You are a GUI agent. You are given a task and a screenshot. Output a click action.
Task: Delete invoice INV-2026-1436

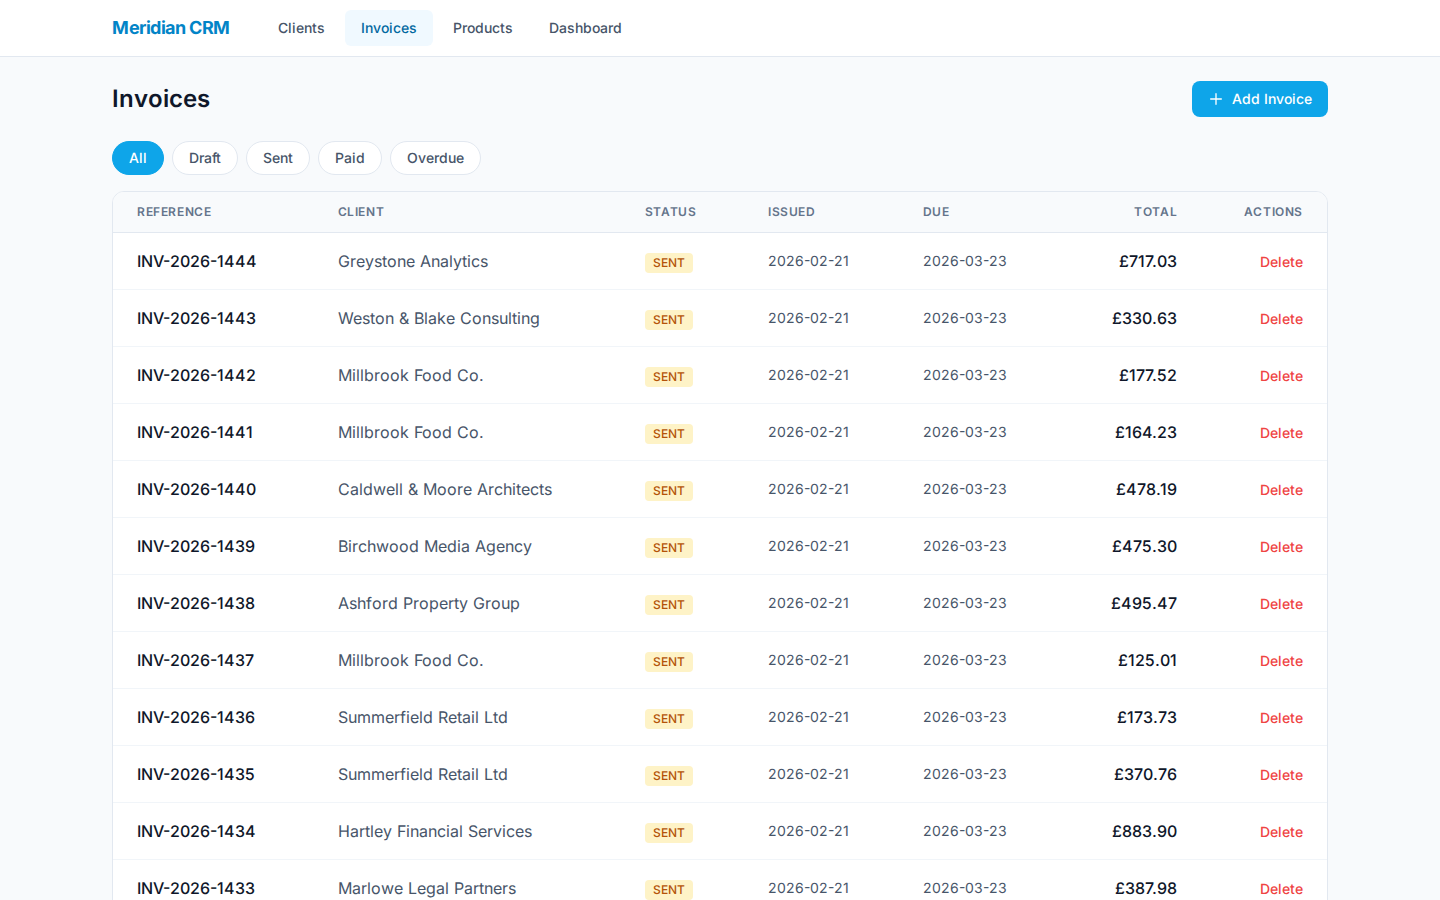tap(1281, 718)
